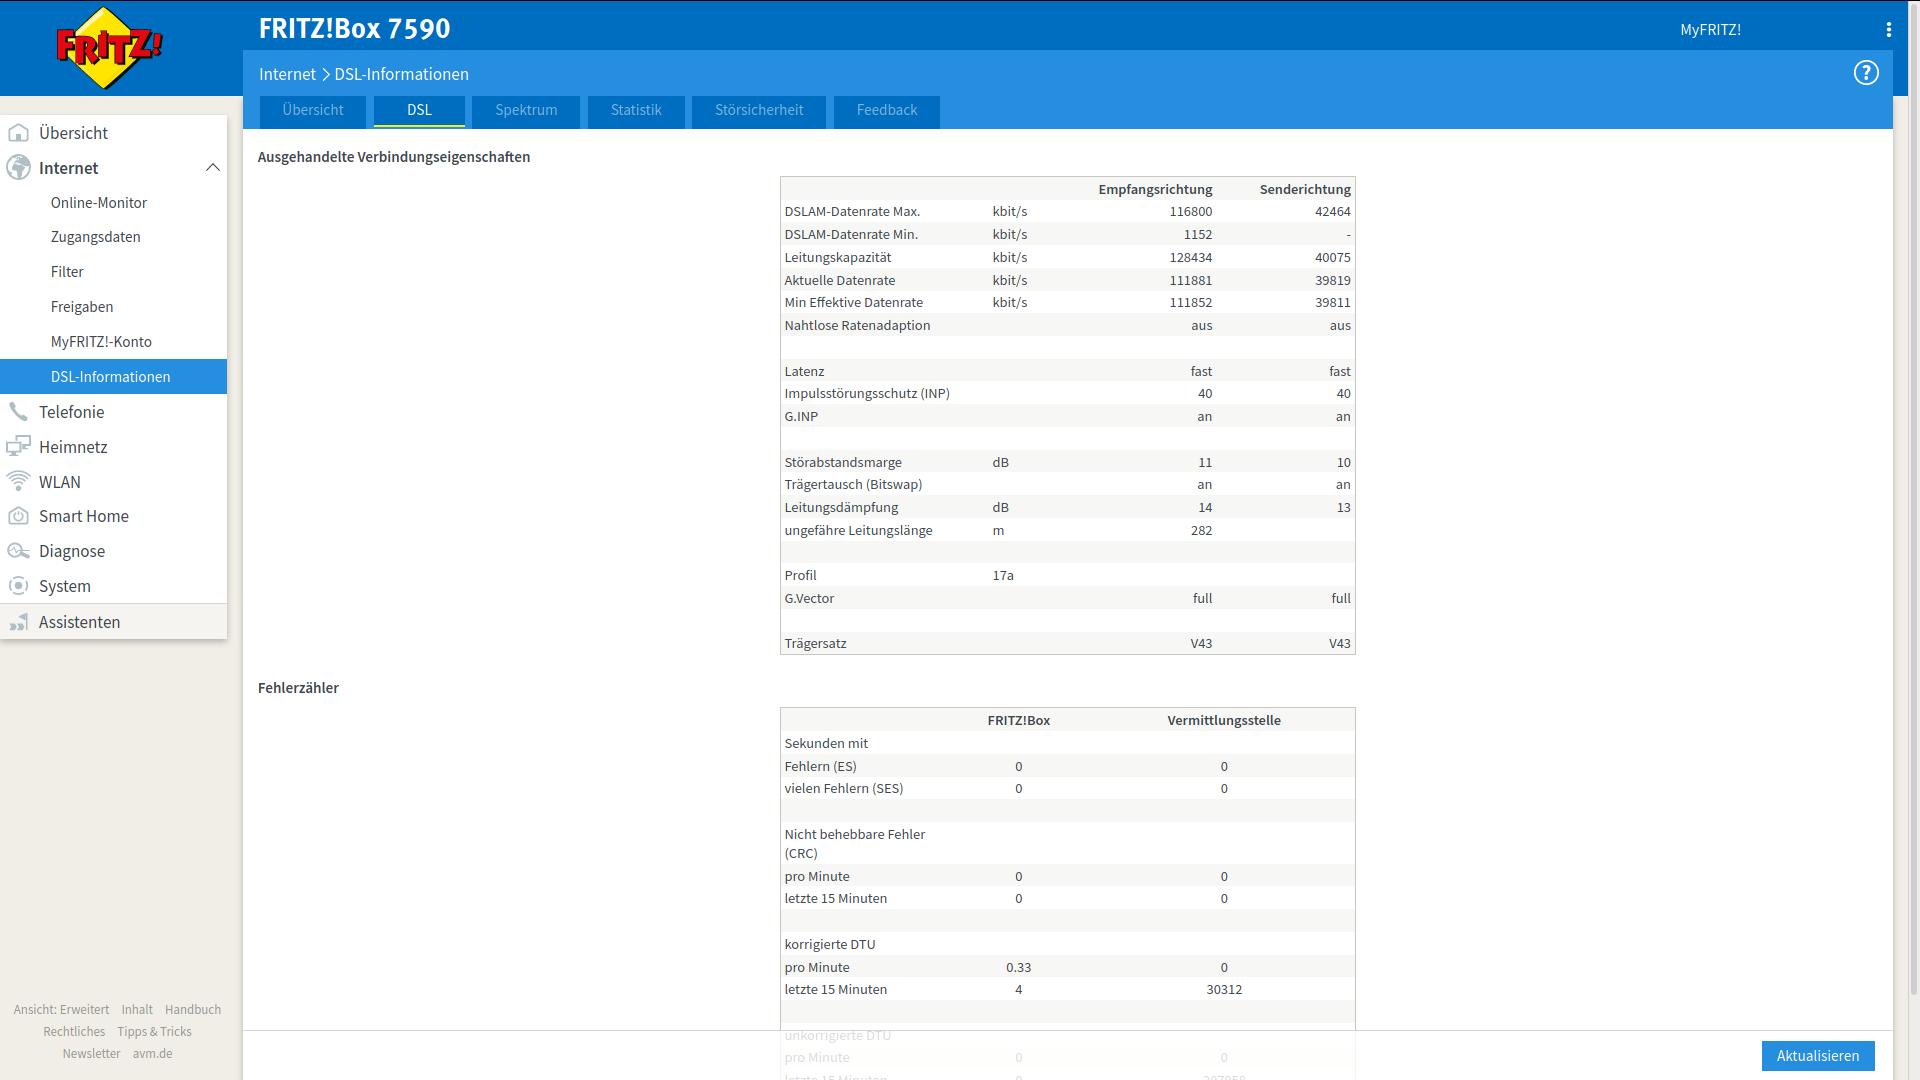Toggle Ansicht: Erweitert view mode

(61, 1010)
